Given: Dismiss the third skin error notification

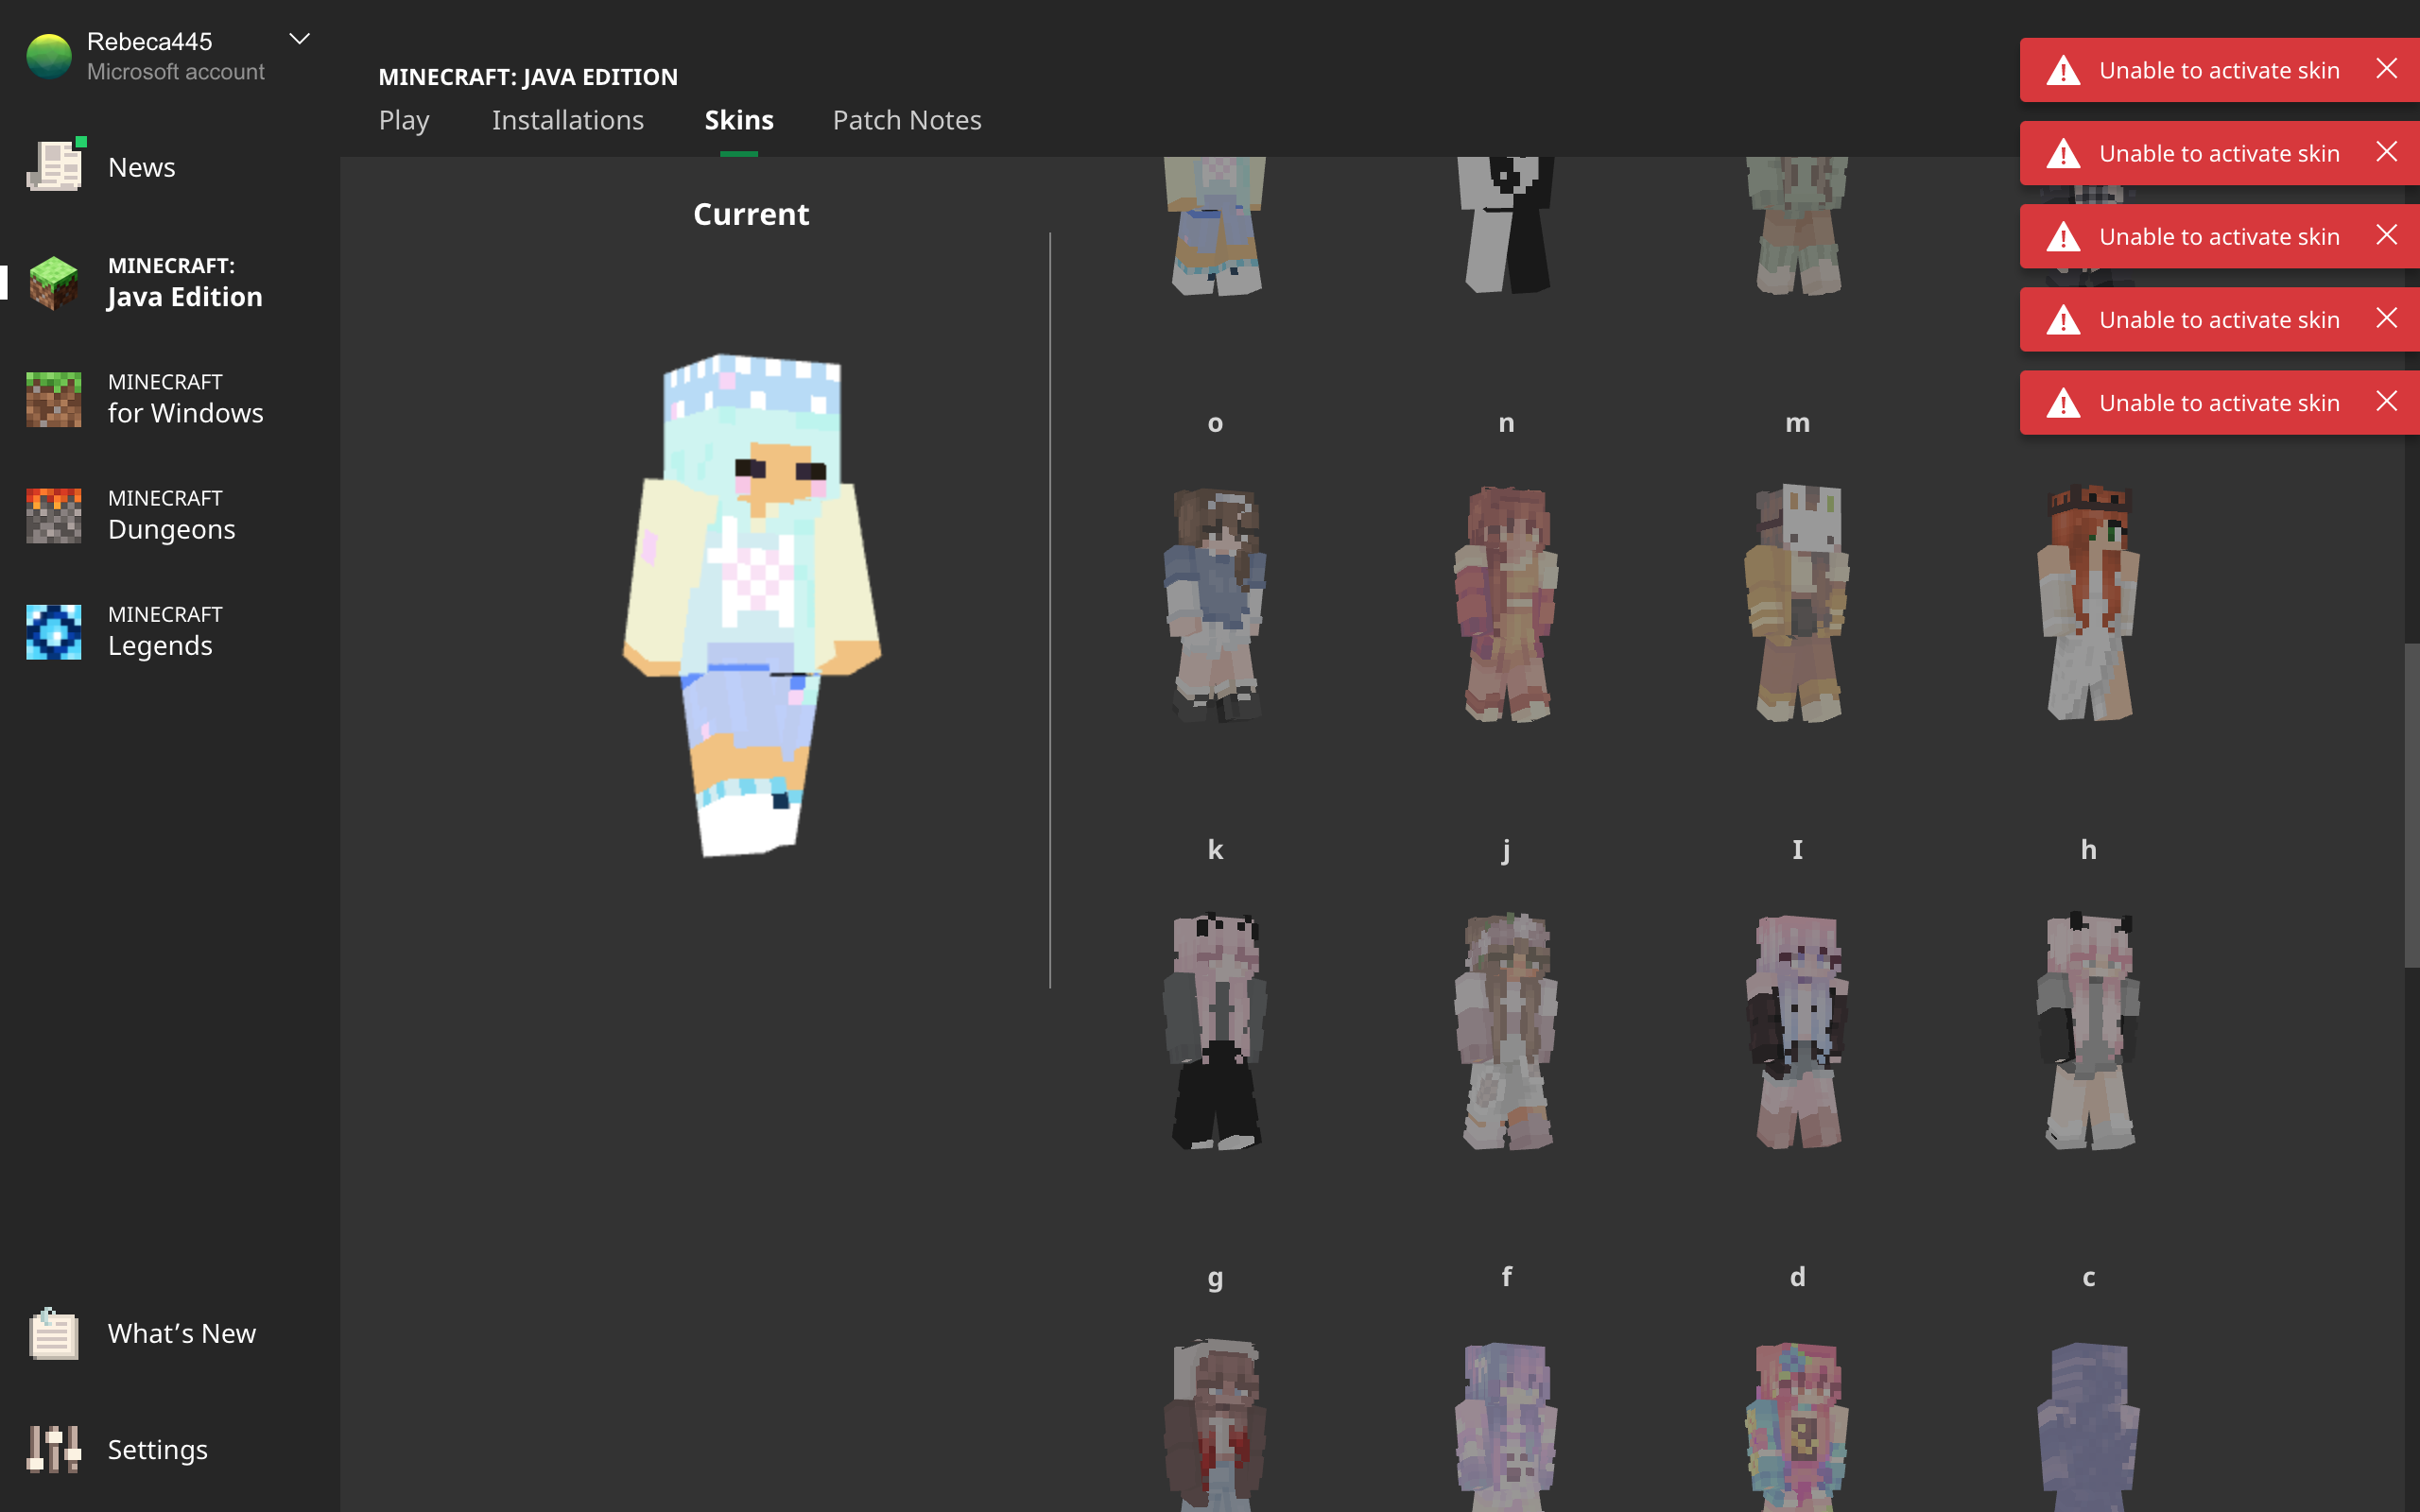Looking at the screenshot, I should (x=2386, y=235).
